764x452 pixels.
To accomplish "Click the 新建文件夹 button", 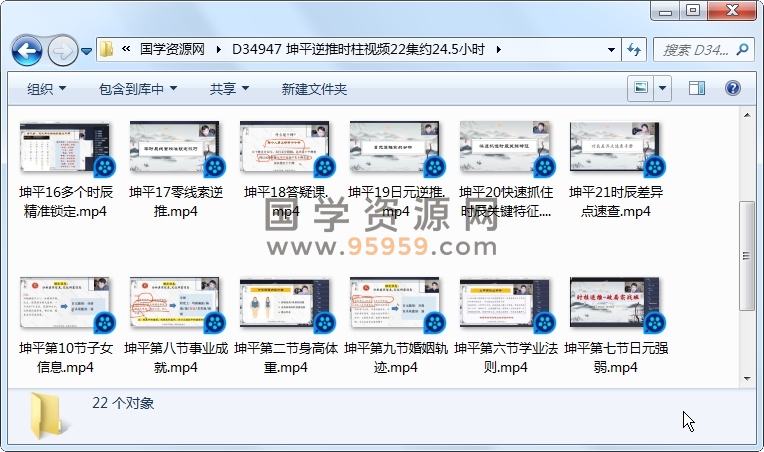I will coord(314,89).
